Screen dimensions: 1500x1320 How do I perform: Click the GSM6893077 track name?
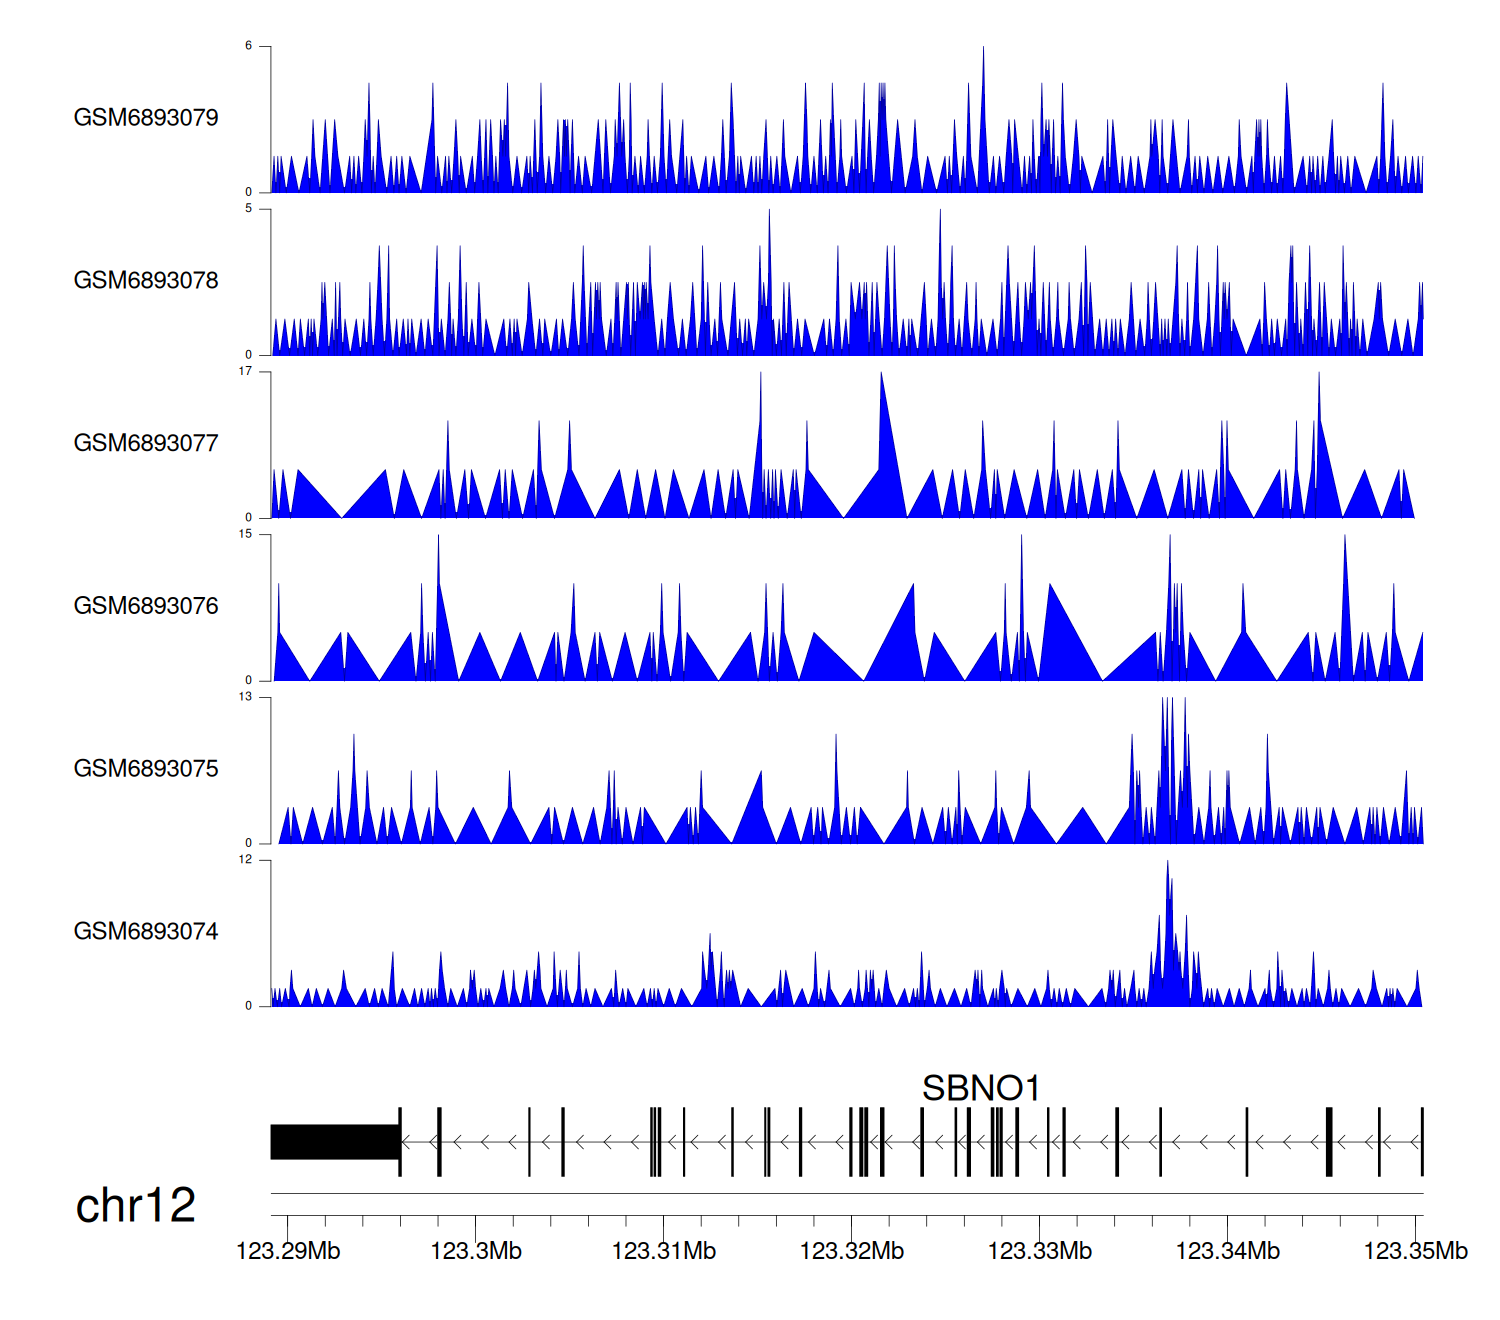click(146, 443)
